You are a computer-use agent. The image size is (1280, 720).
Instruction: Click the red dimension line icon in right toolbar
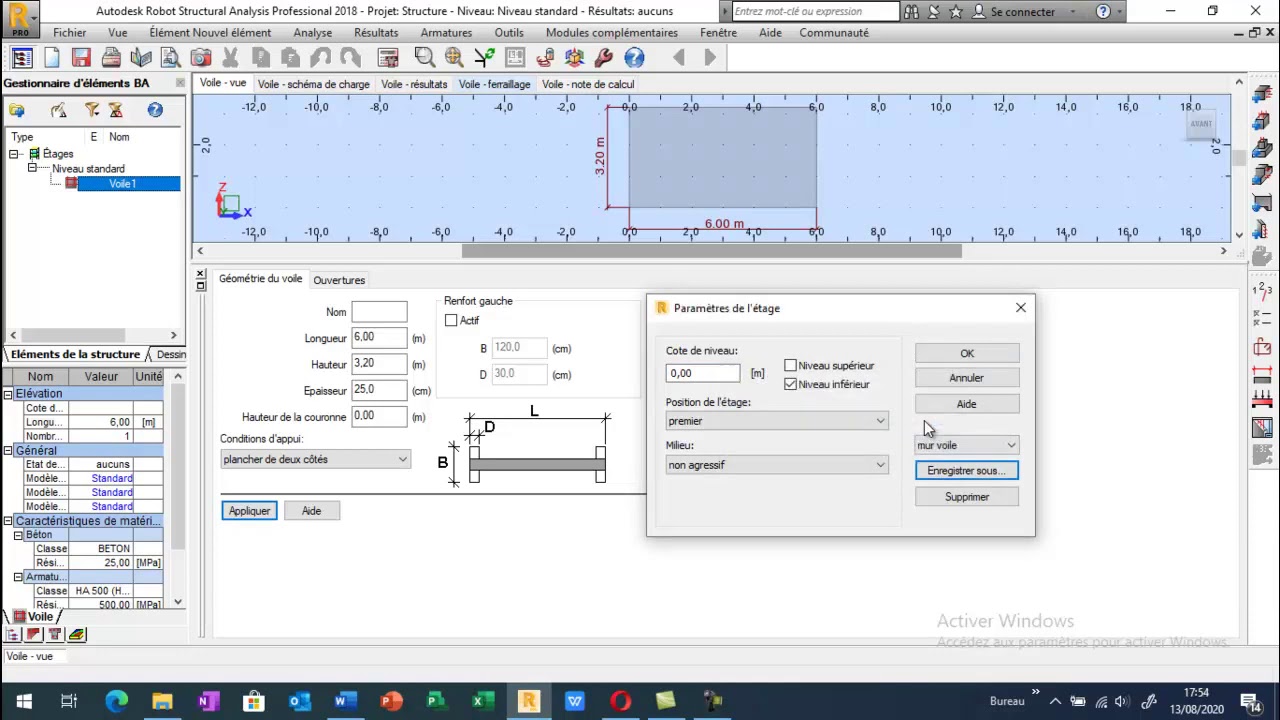pyautogui.click(x=1262, y=375)
